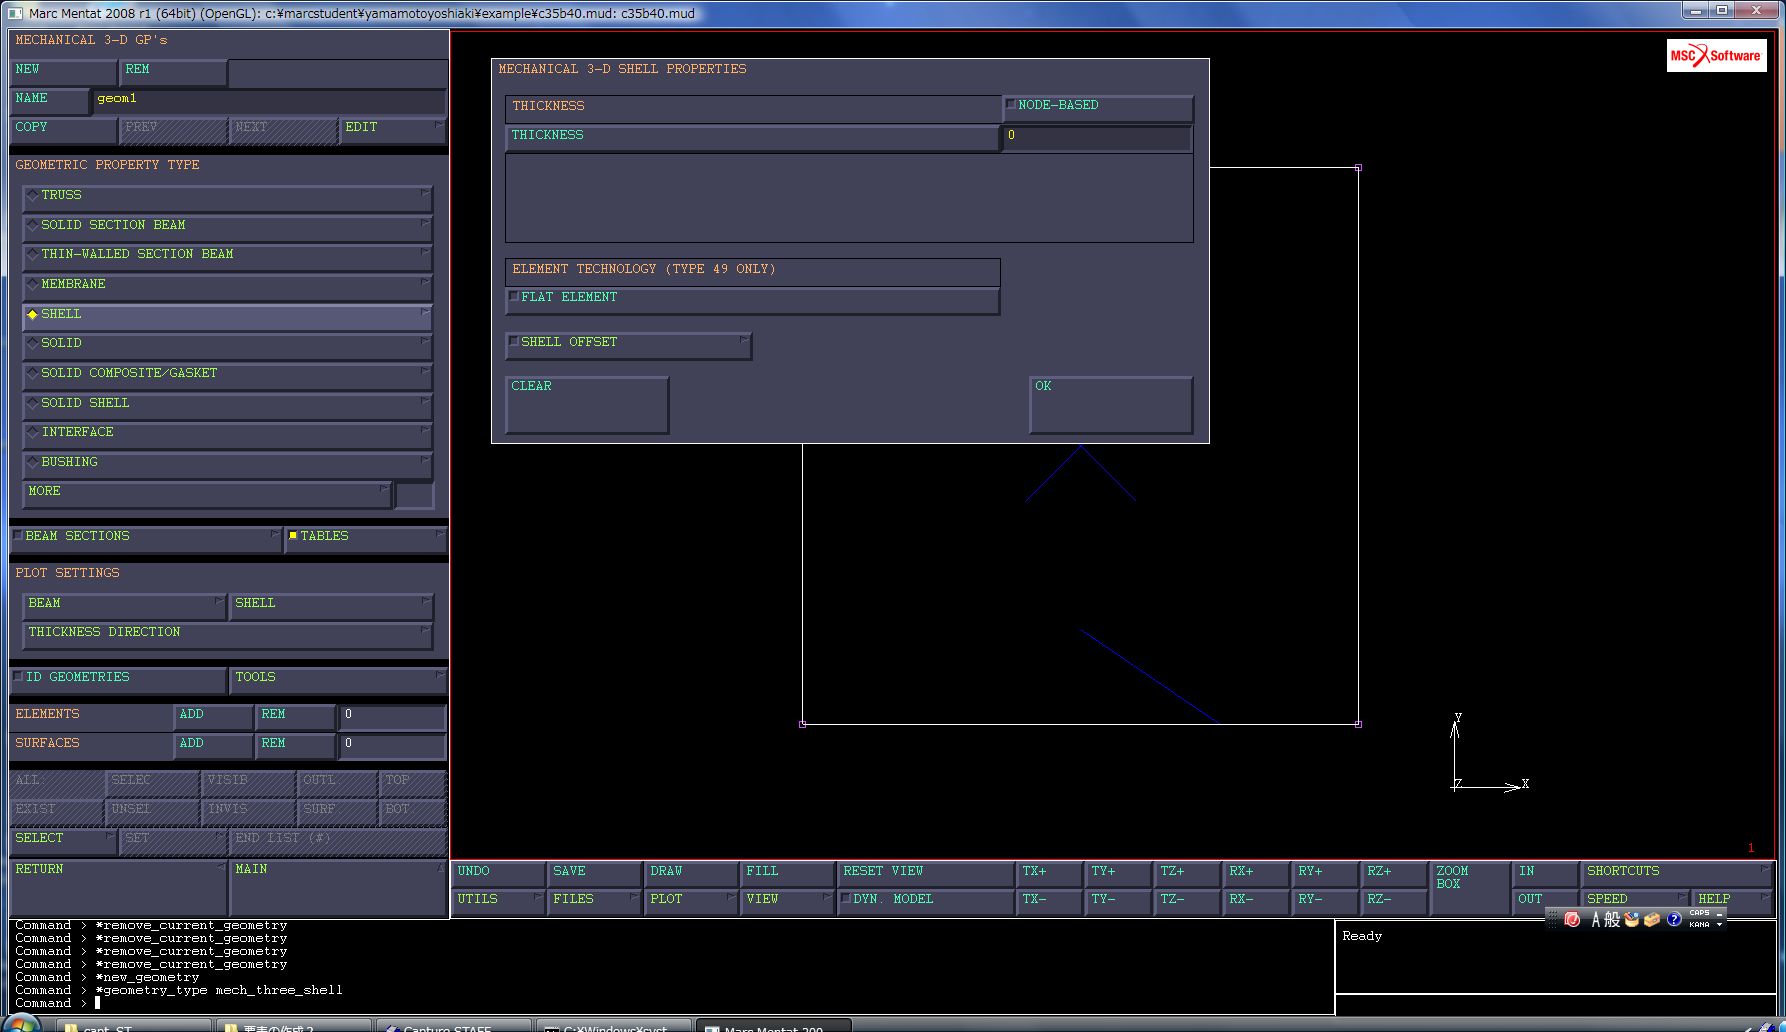Image resolution: width=1786 pixels, height=1032 pixels.
Task: Click the NAME button
Action: [49, 100]
